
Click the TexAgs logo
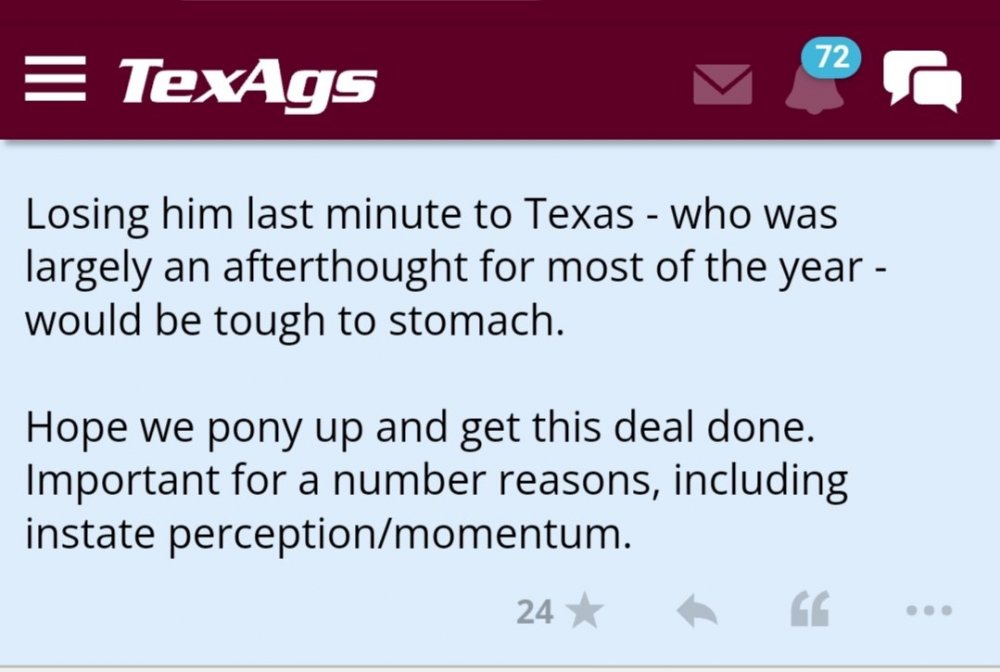coord(248,81)
